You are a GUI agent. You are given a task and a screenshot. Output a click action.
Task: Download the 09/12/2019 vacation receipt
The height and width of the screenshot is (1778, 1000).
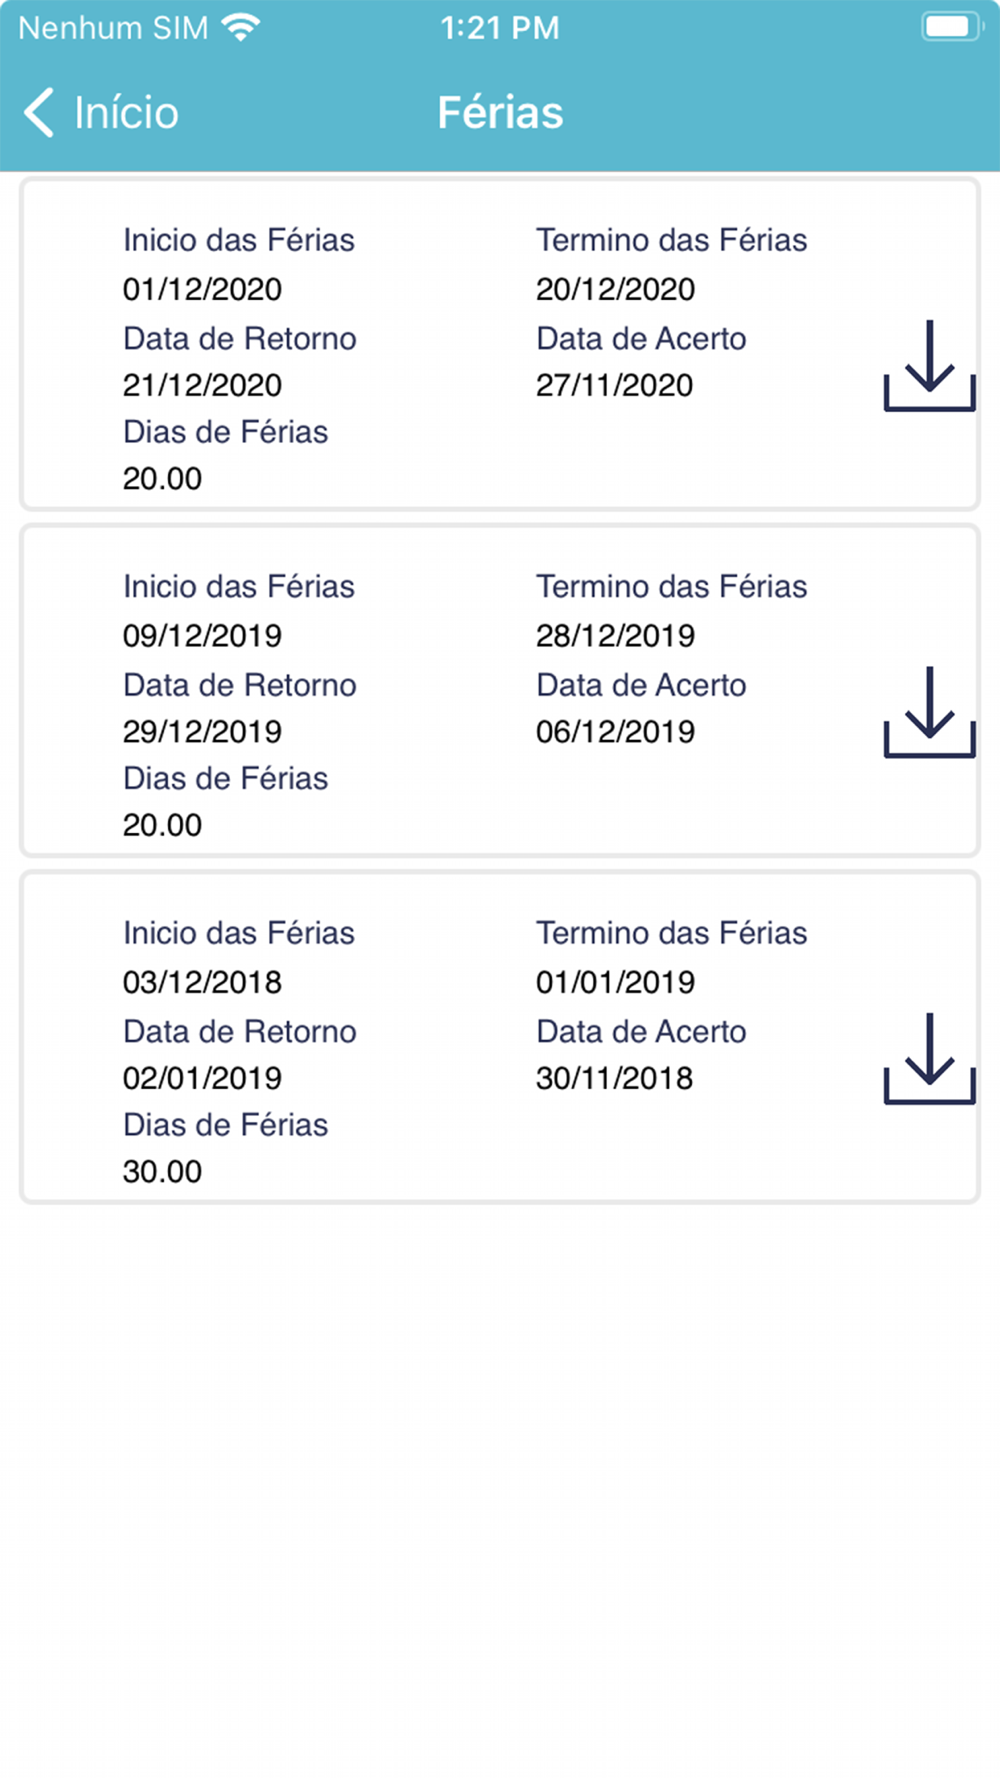pyautogui.click(x=929, y=712)
